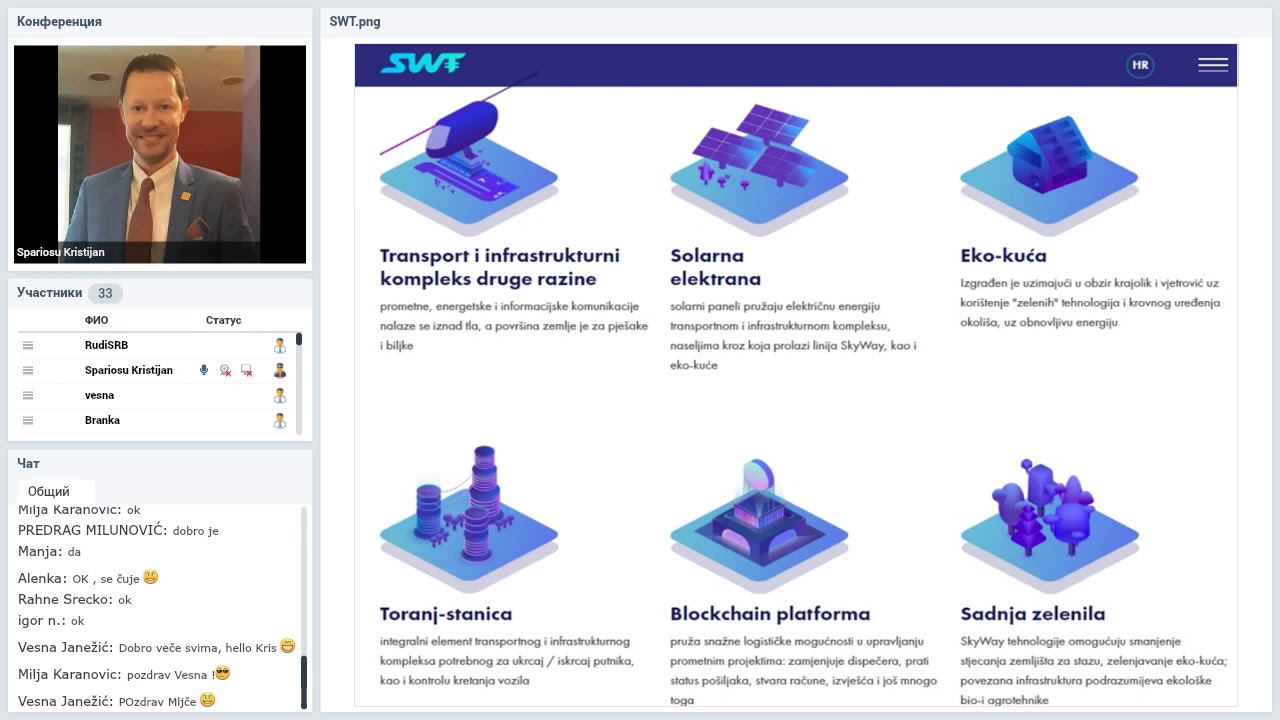Image resolution: width=1280 pixels, height=720 pixels.
Task: Click the Transport i infrastrukturni kompleks heading
Action: pyautogui.click(x=500, y=267)
